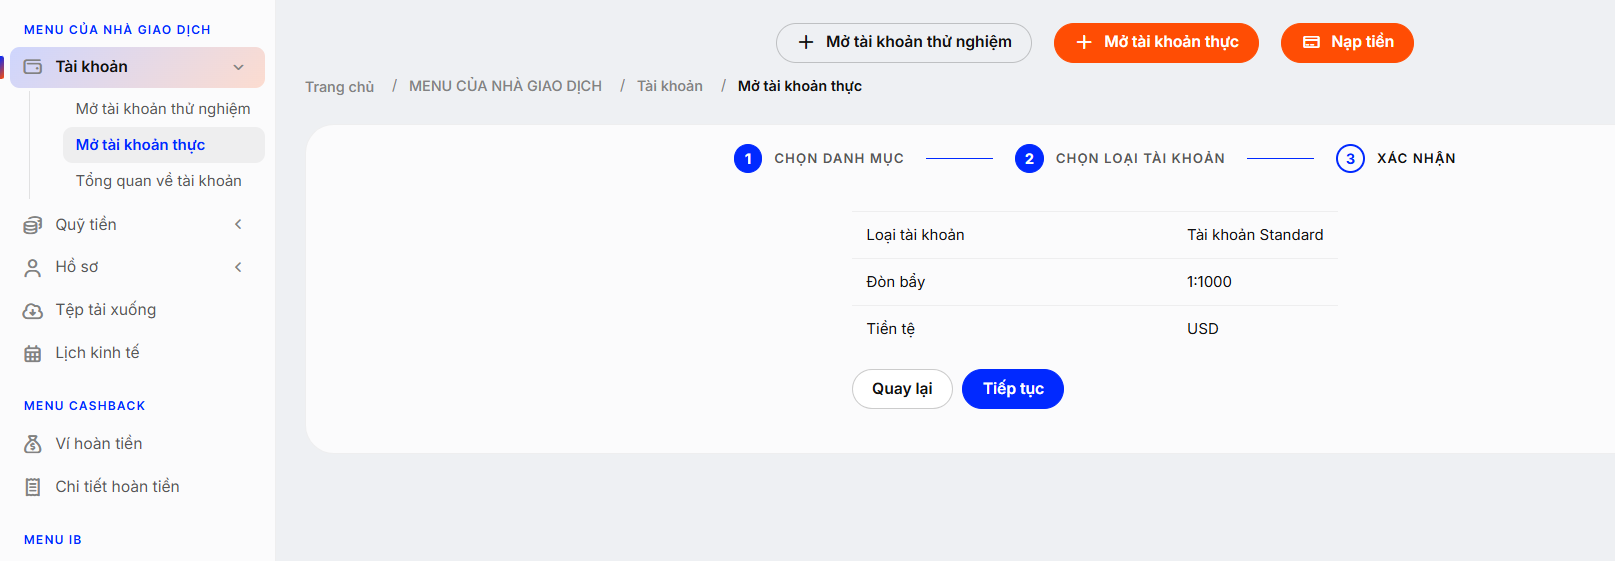Select step 2 Chọn loại tài khoản circle
Image resolution: width=1615 pixels, height=561 pixels.
pos(1029,159)
